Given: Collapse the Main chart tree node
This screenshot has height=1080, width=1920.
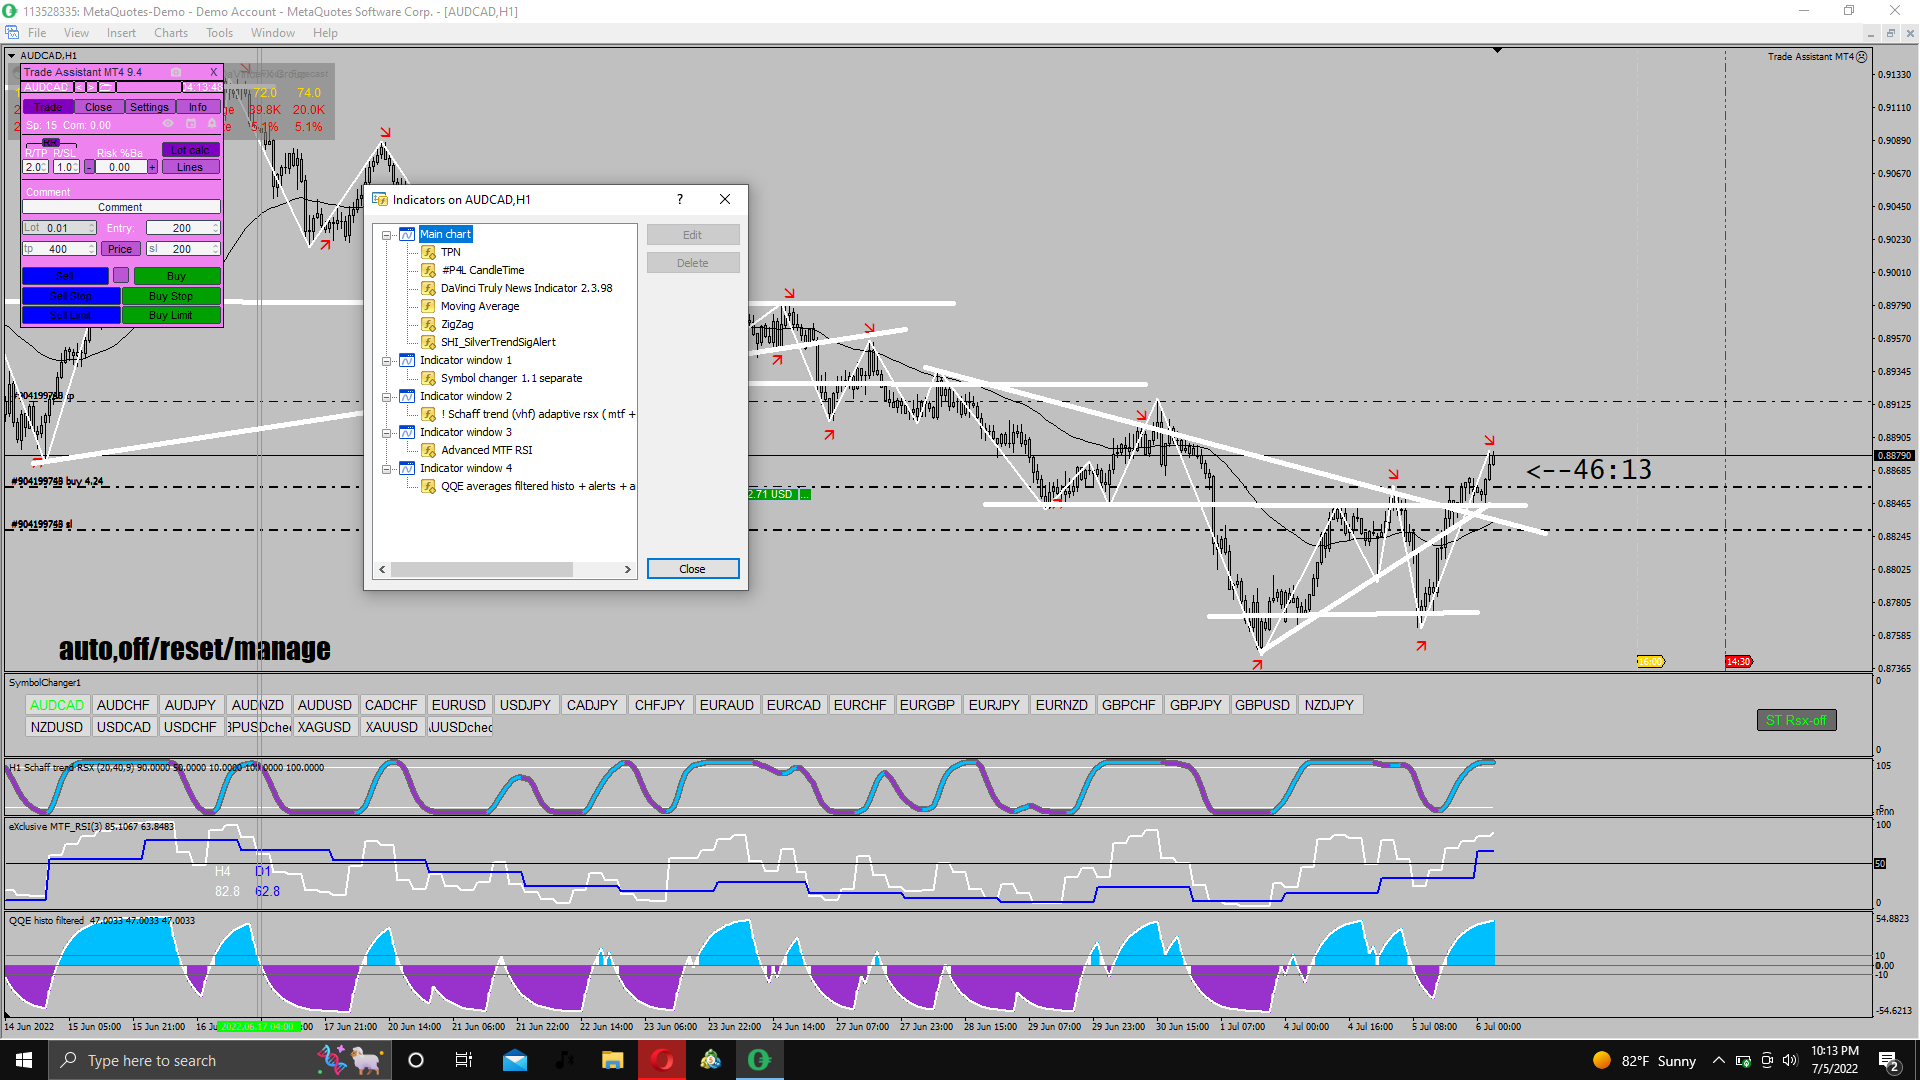Looking at the screenshot, I should pyautogui.click(x=386, y=235).
